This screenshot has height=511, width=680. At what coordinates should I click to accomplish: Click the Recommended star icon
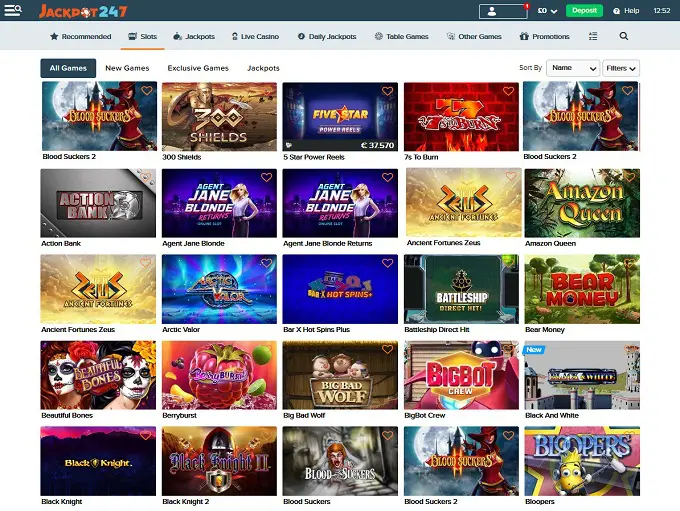click(x=54, y=36)
